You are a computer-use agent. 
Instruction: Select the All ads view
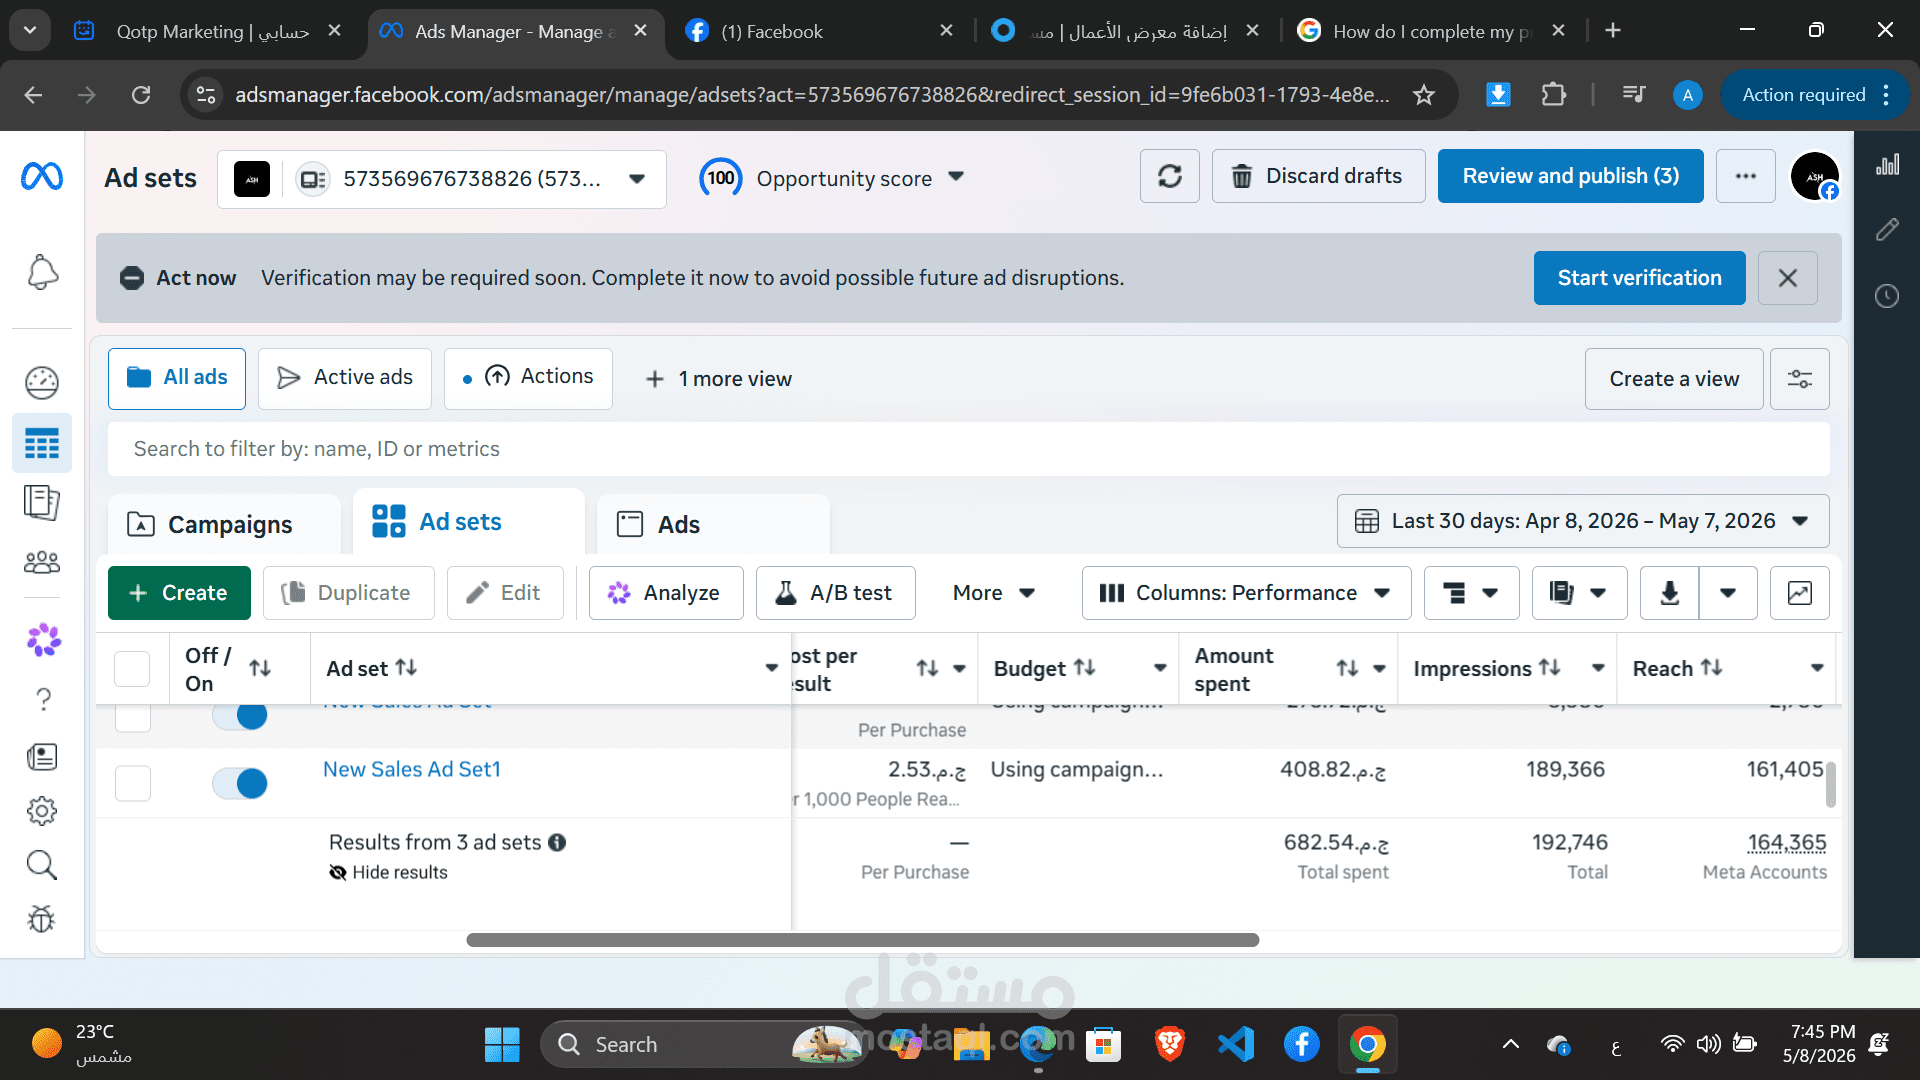(x=177, y=378)
